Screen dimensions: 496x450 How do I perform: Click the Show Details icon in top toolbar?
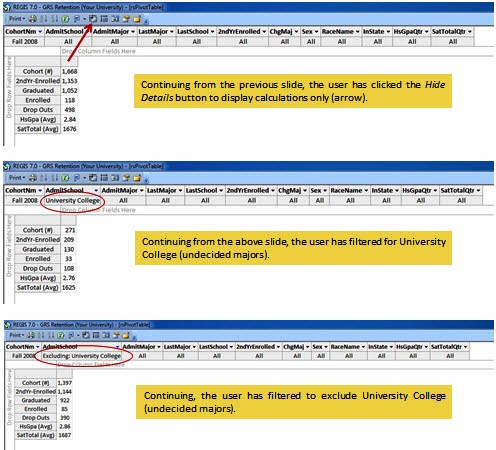pyautogui.click(x=104, y=19)
